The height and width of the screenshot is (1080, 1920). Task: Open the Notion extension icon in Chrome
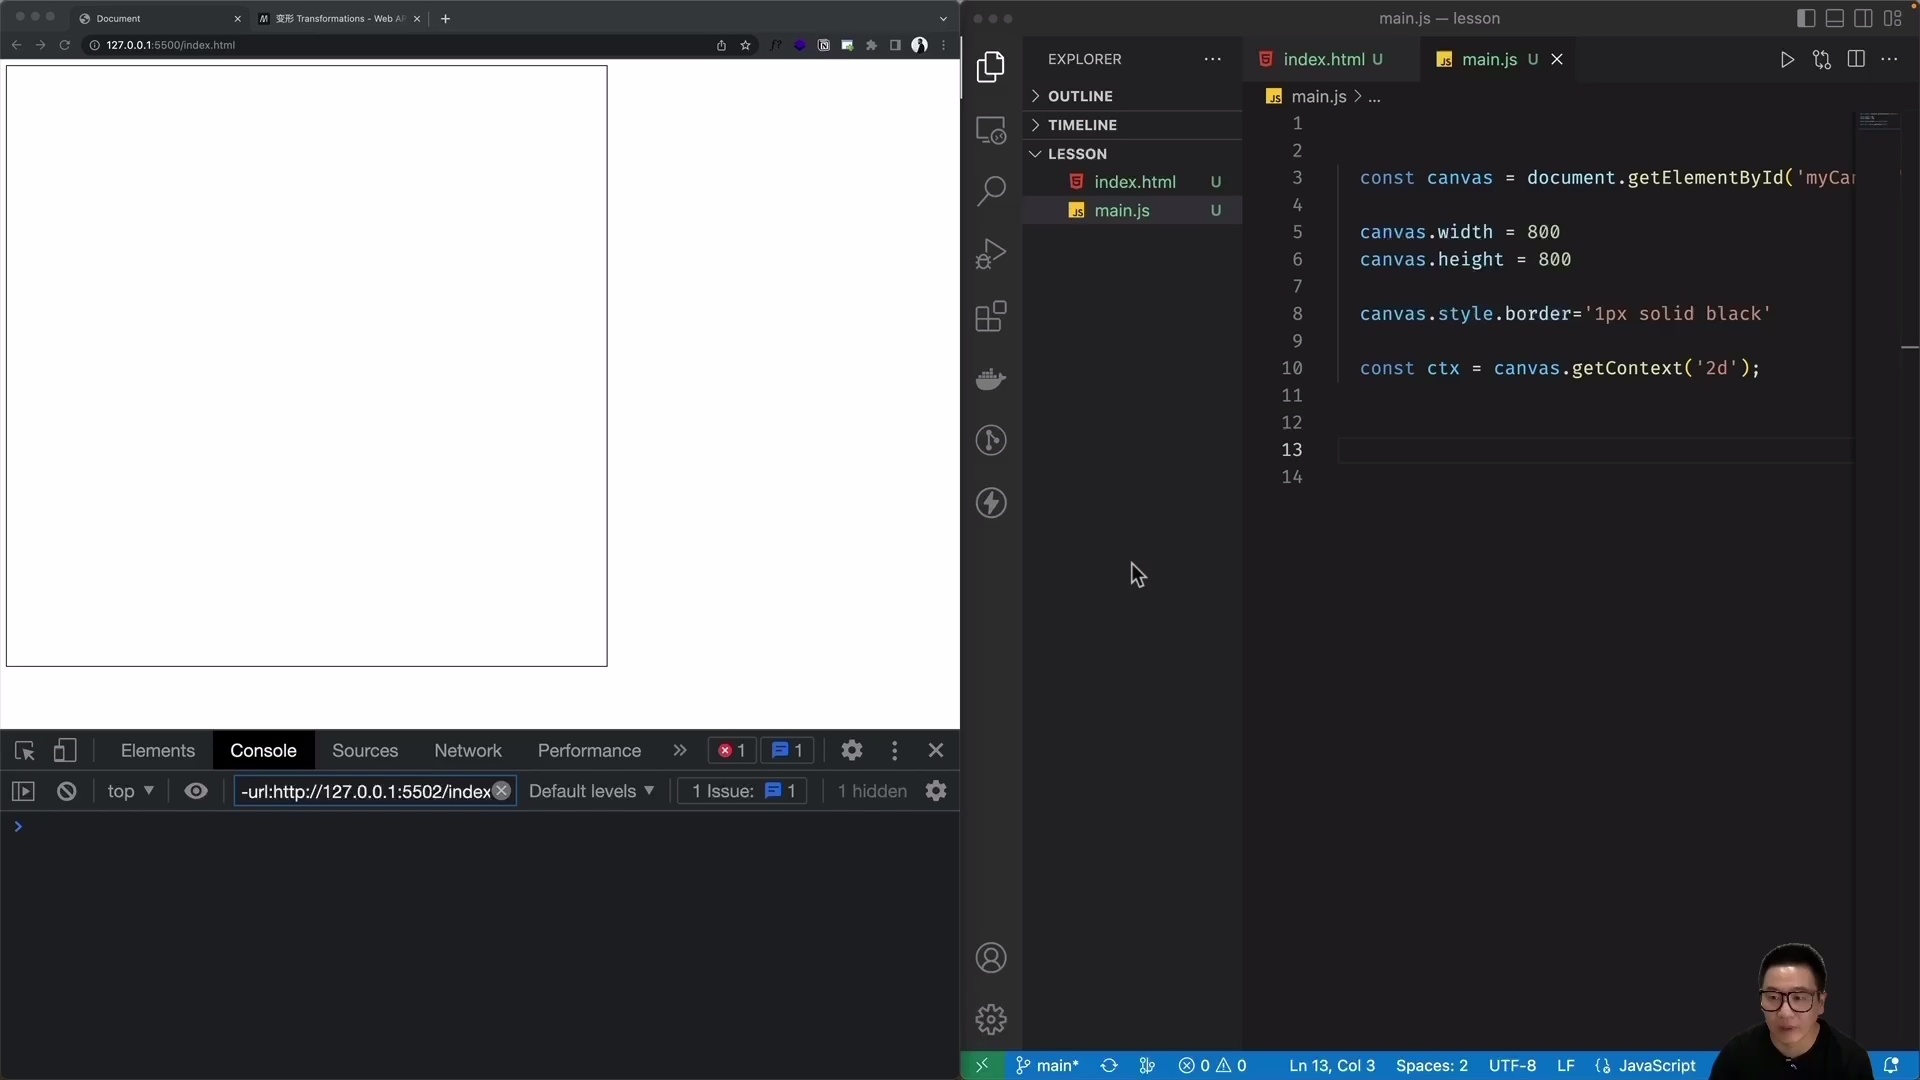[823, 45]
